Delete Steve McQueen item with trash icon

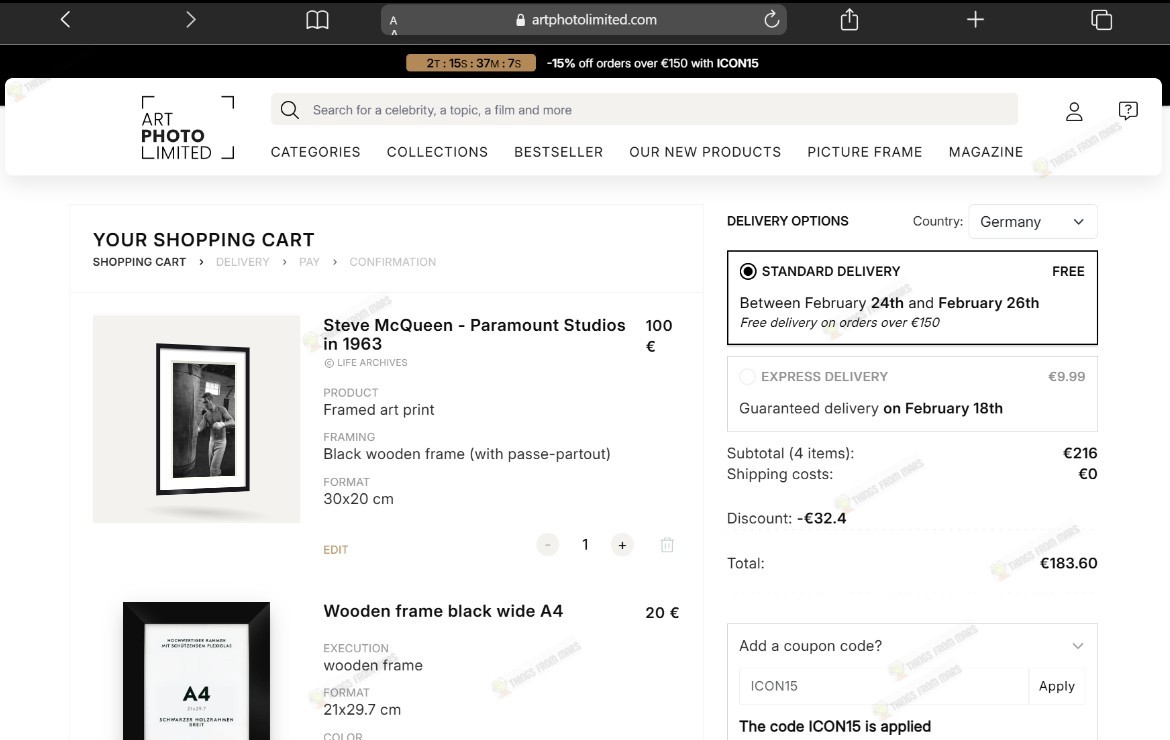pos(667,545)
